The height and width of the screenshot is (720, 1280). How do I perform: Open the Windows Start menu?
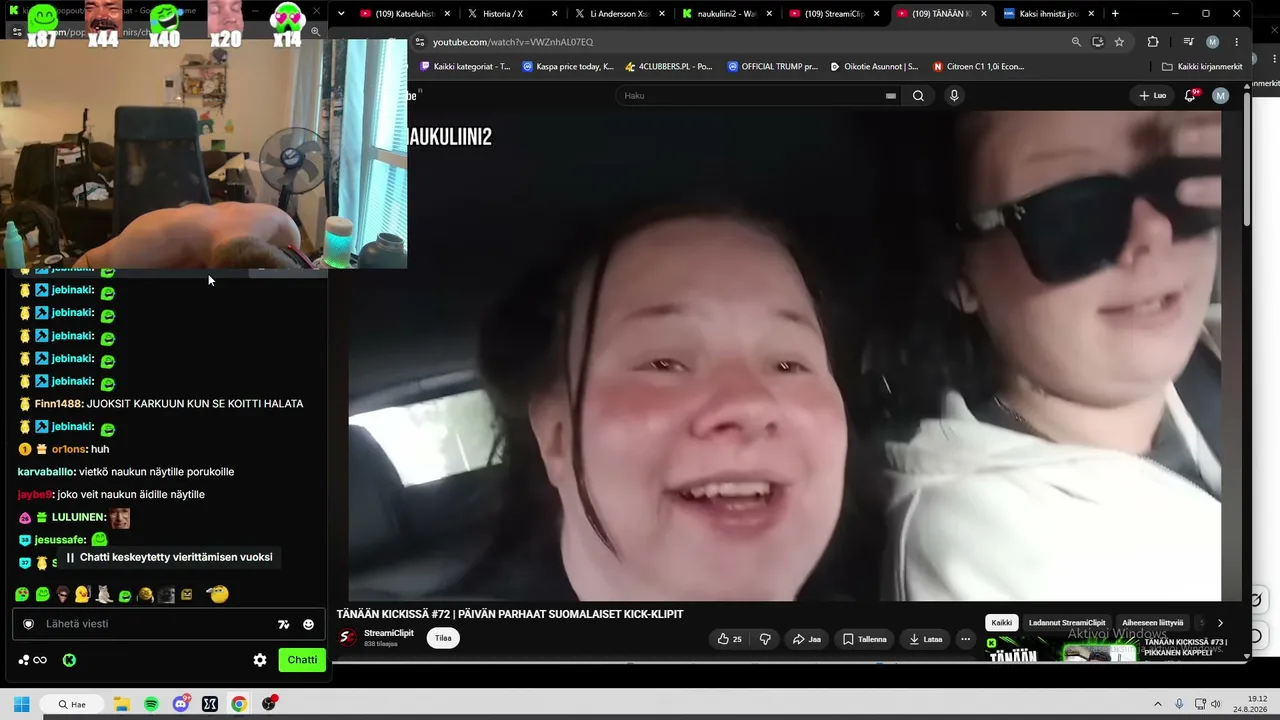click(21, 704)
